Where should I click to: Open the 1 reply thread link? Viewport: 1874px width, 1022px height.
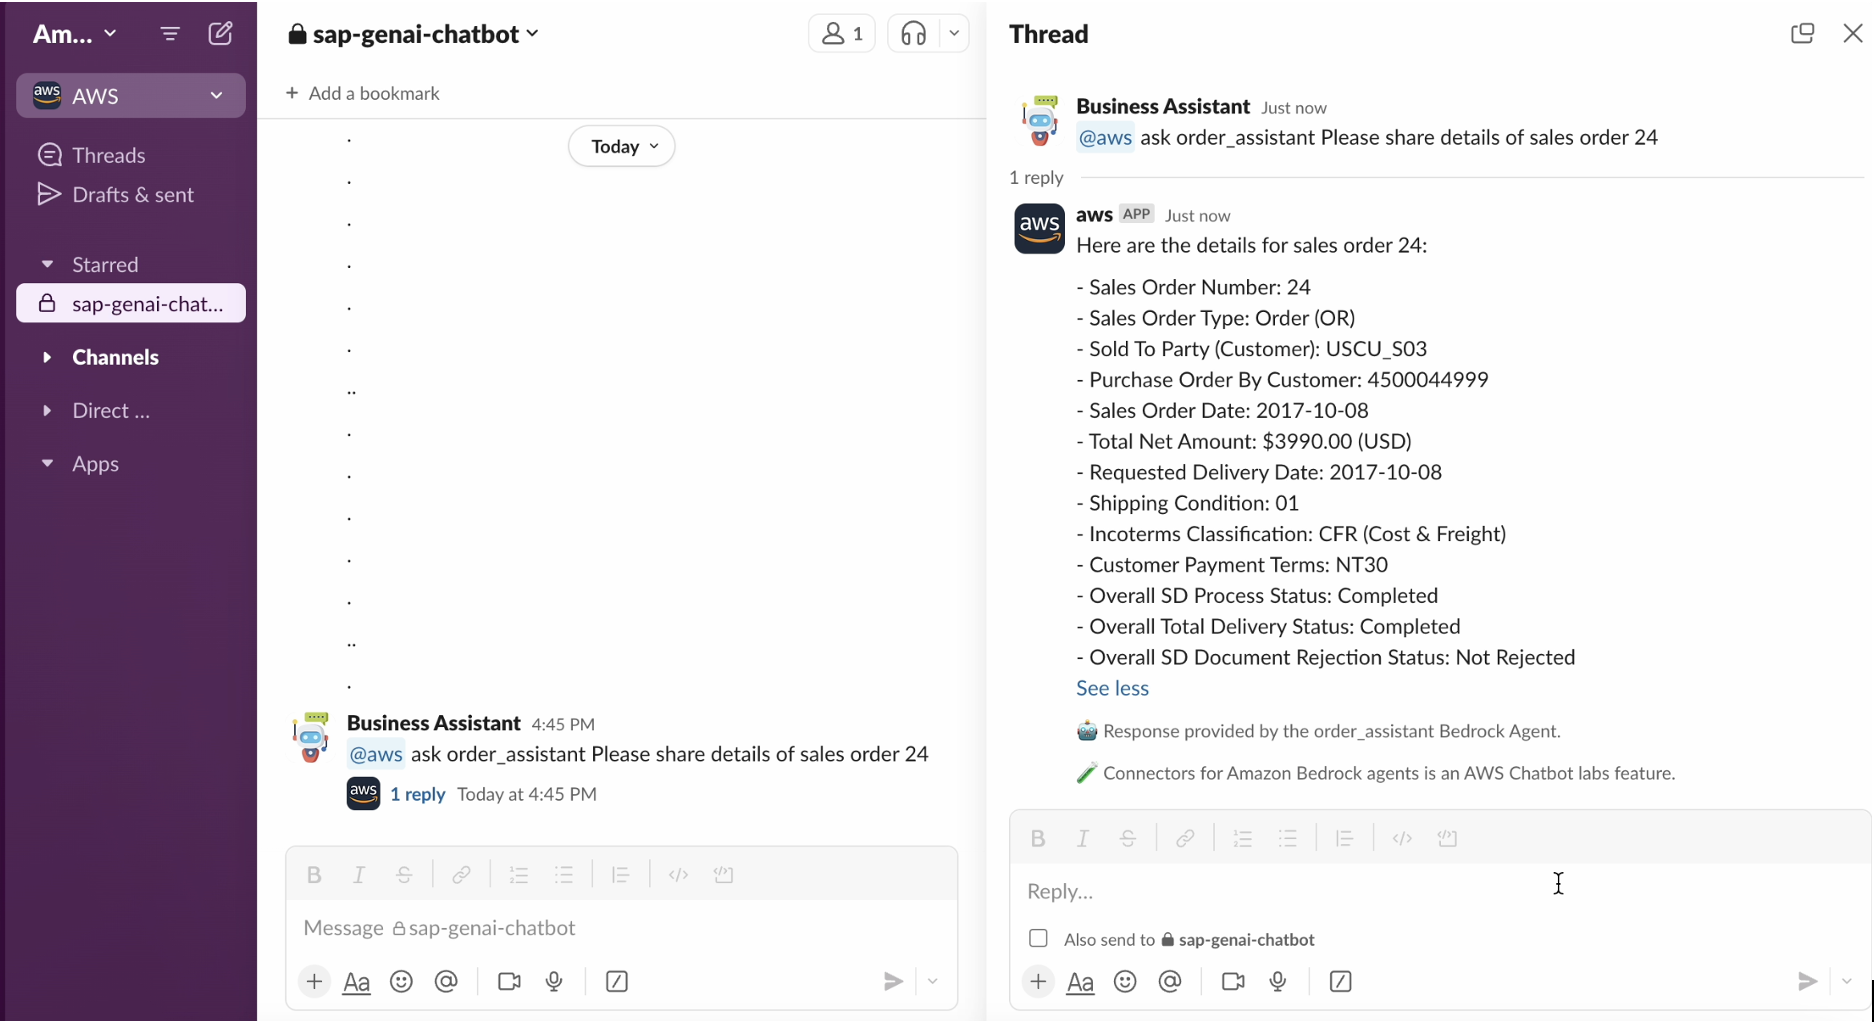(417, 794)
